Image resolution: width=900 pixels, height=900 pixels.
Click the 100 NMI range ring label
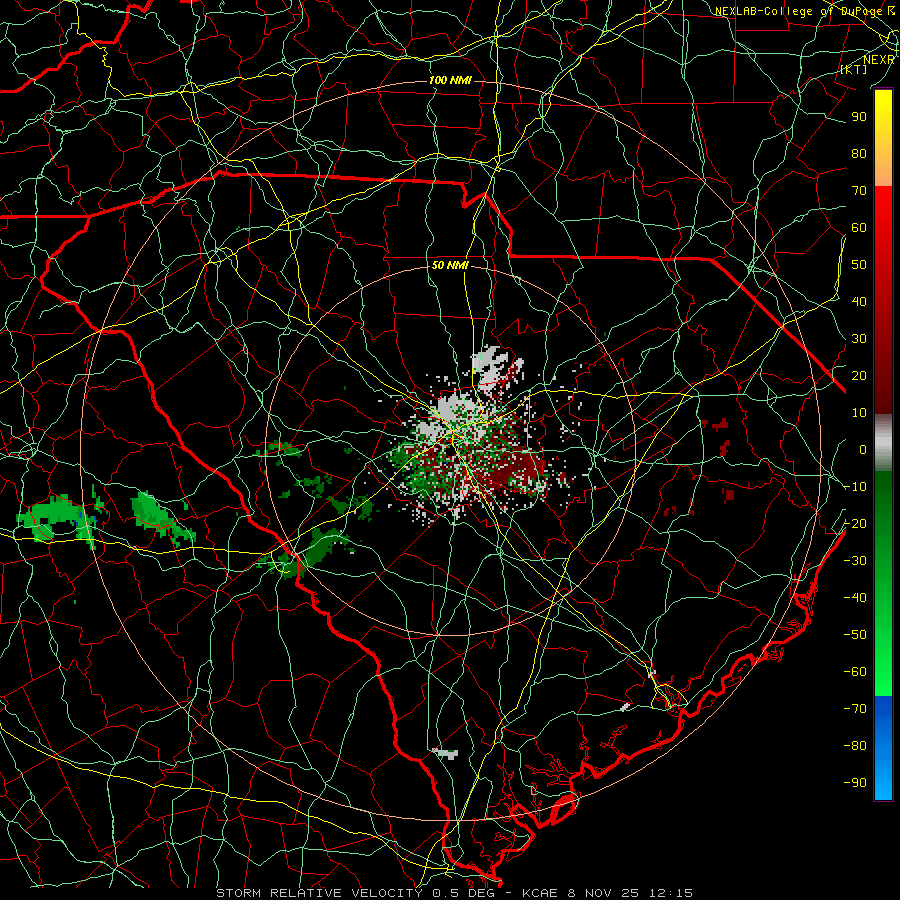(450, 80)
